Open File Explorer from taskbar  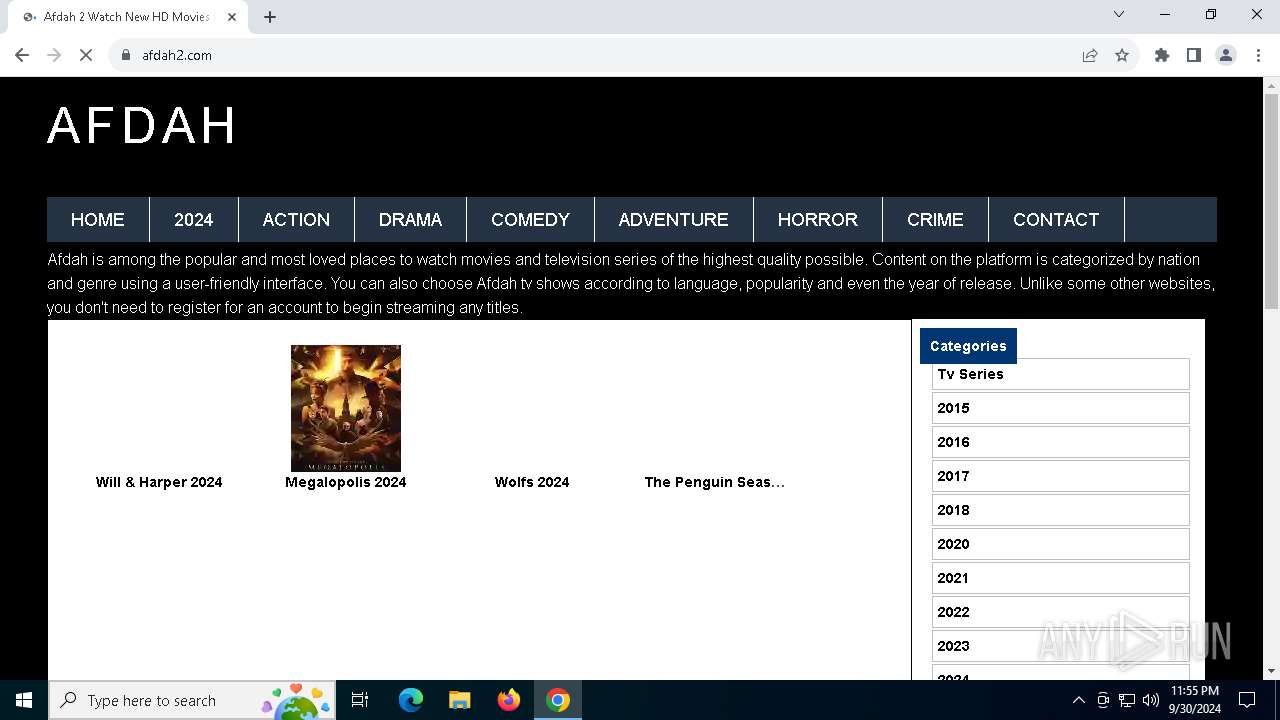[x=459, y=700]
